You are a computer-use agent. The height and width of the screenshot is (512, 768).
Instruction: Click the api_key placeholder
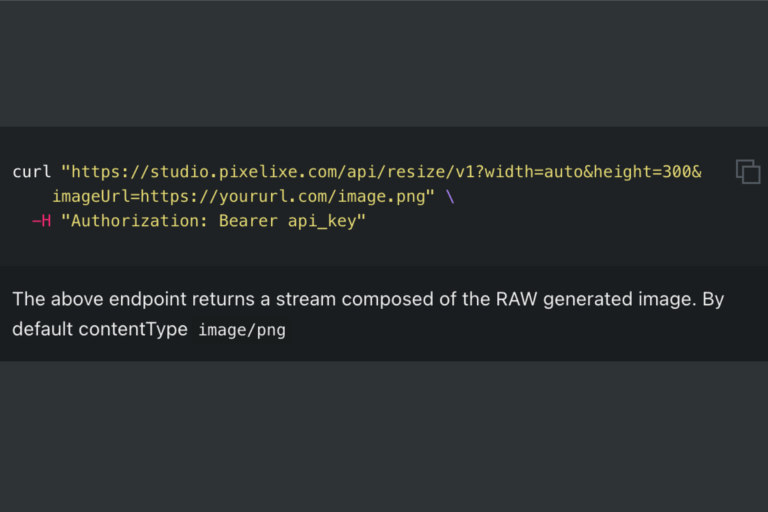[x=322, y=220]
